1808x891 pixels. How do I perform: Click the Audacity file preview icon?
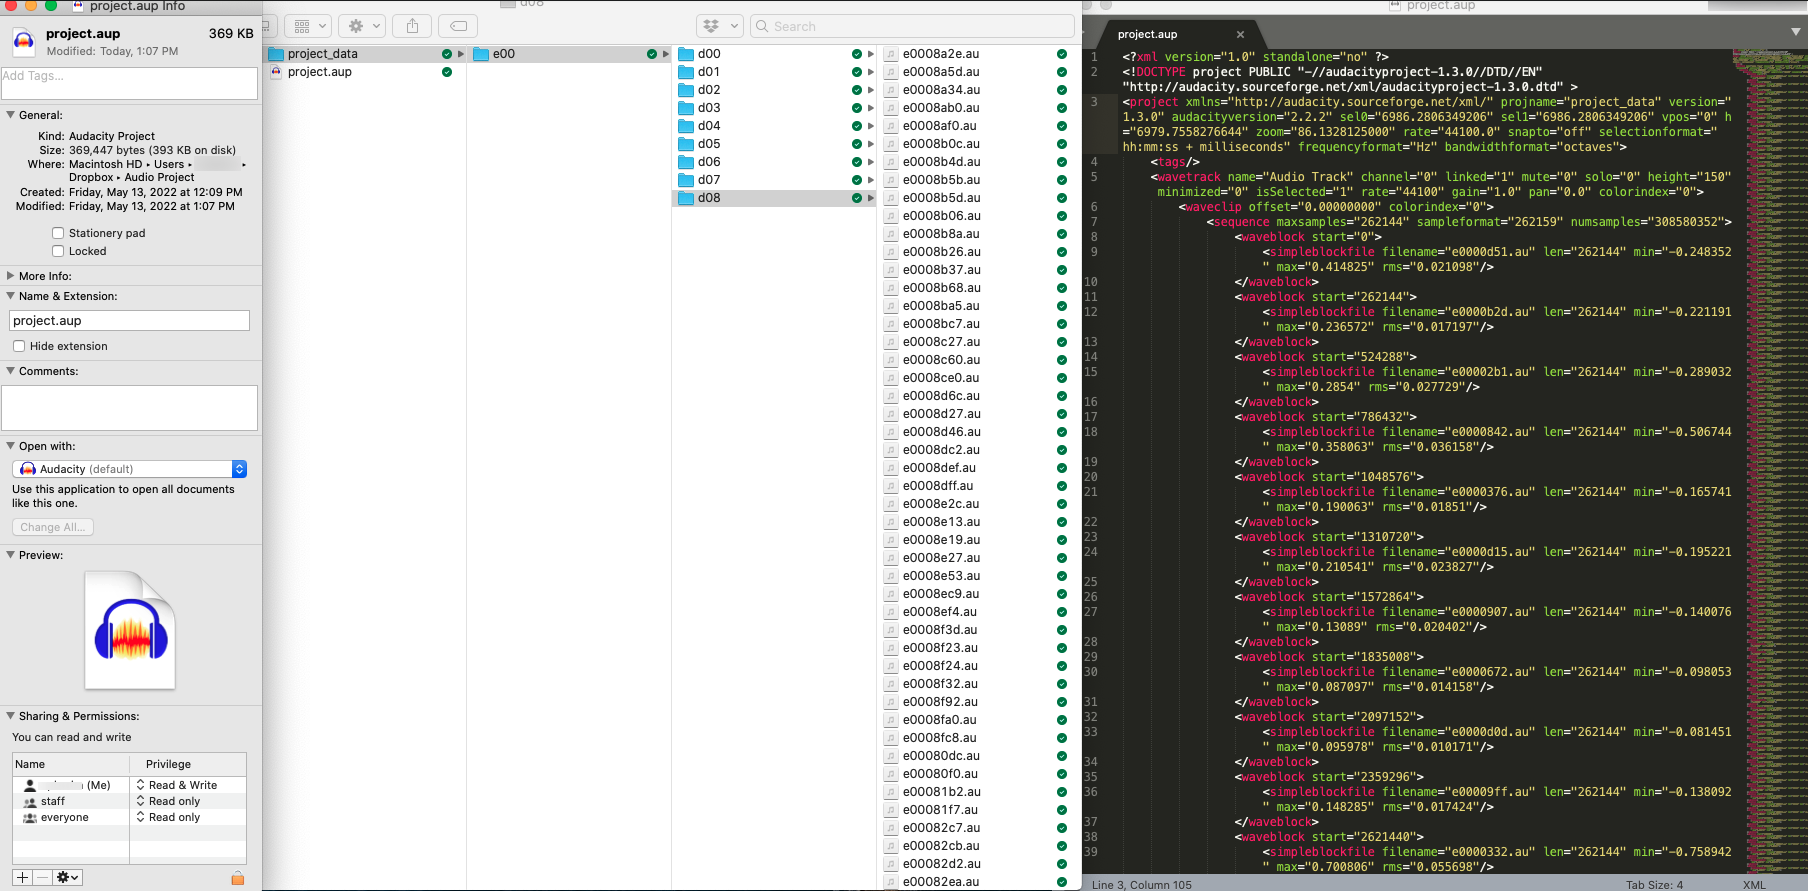click(x=130, y=630)
